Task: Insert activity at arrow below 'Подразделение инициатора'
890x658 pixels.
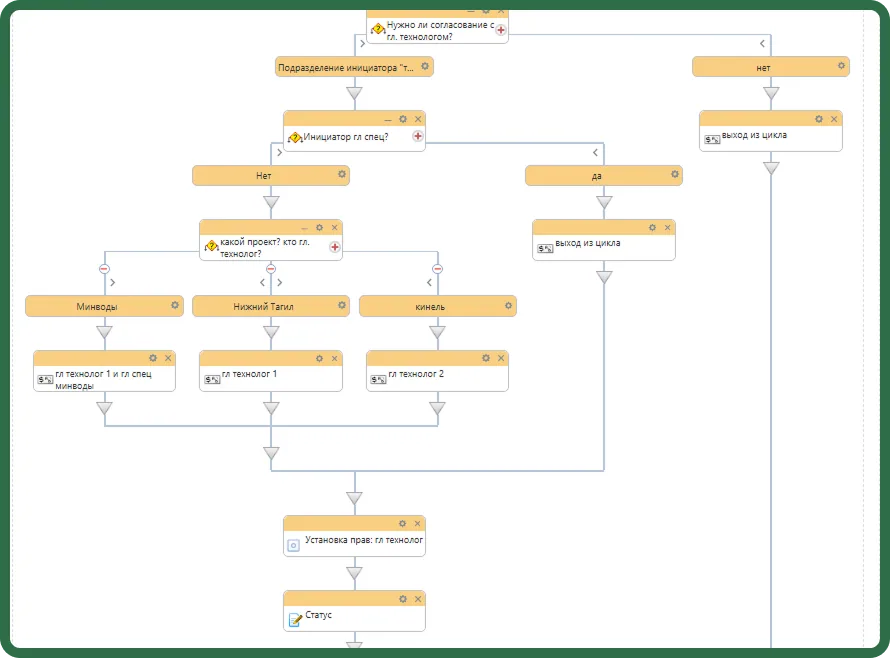Action: (x=354, y=94)
